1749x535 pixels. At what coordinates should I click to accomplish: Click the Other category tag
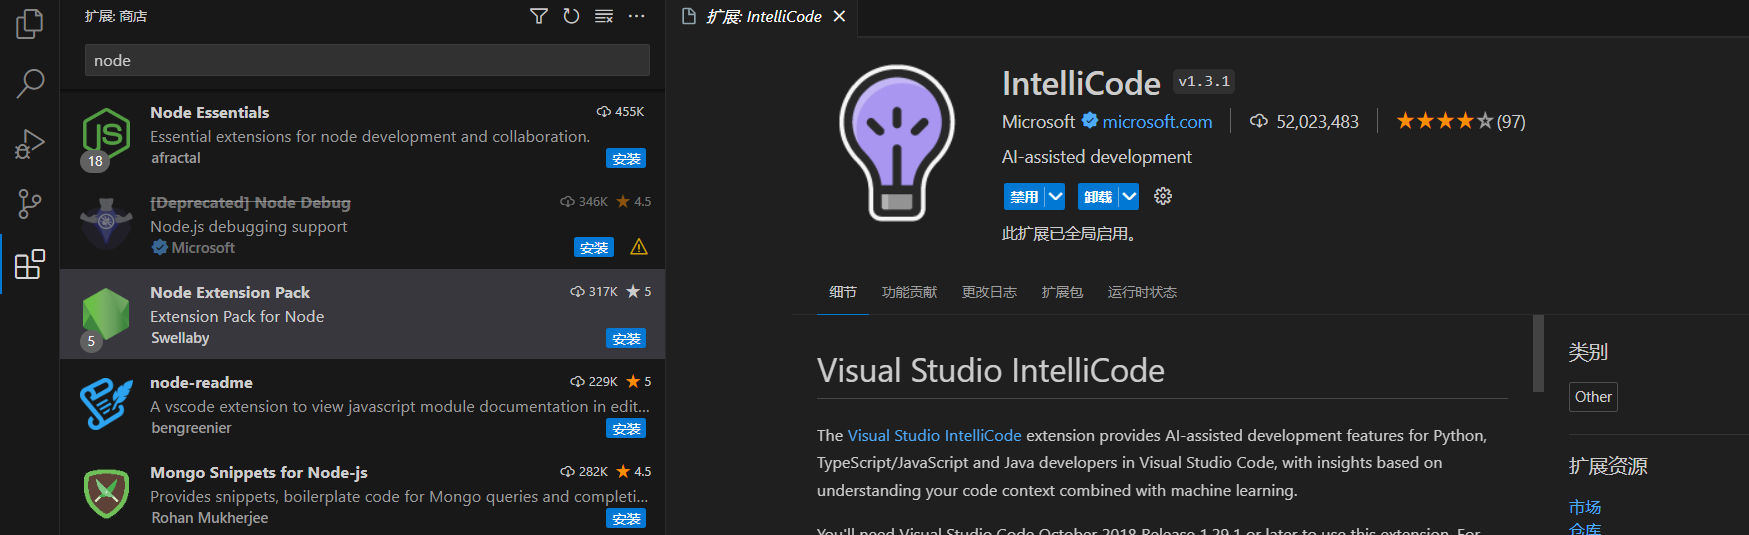1593,397
